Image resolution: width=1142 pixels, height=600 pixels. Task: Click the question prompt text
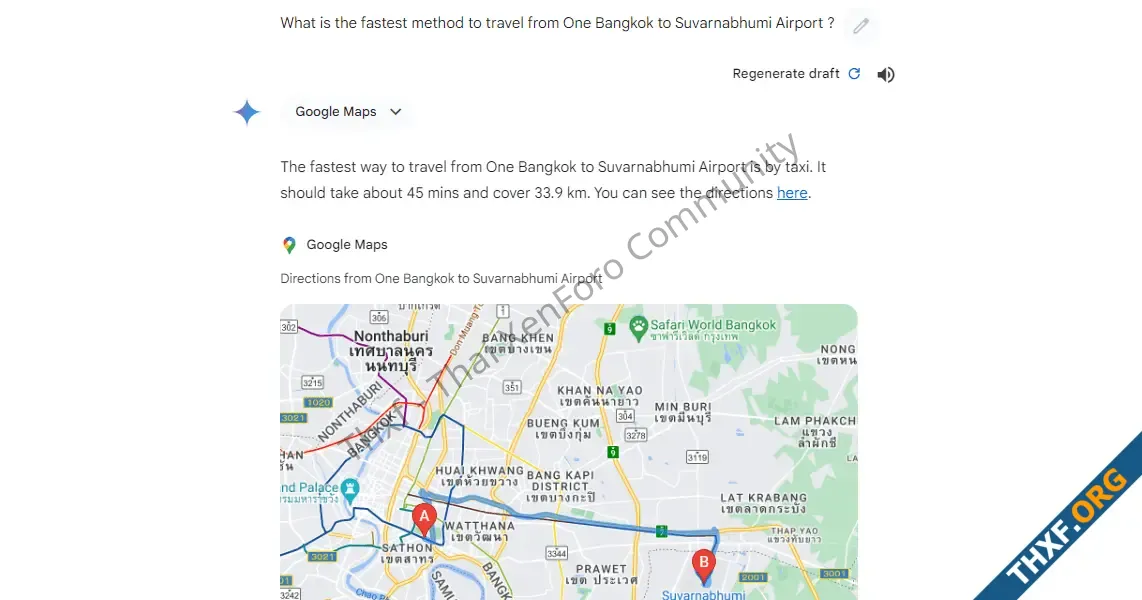pos(557,23)
